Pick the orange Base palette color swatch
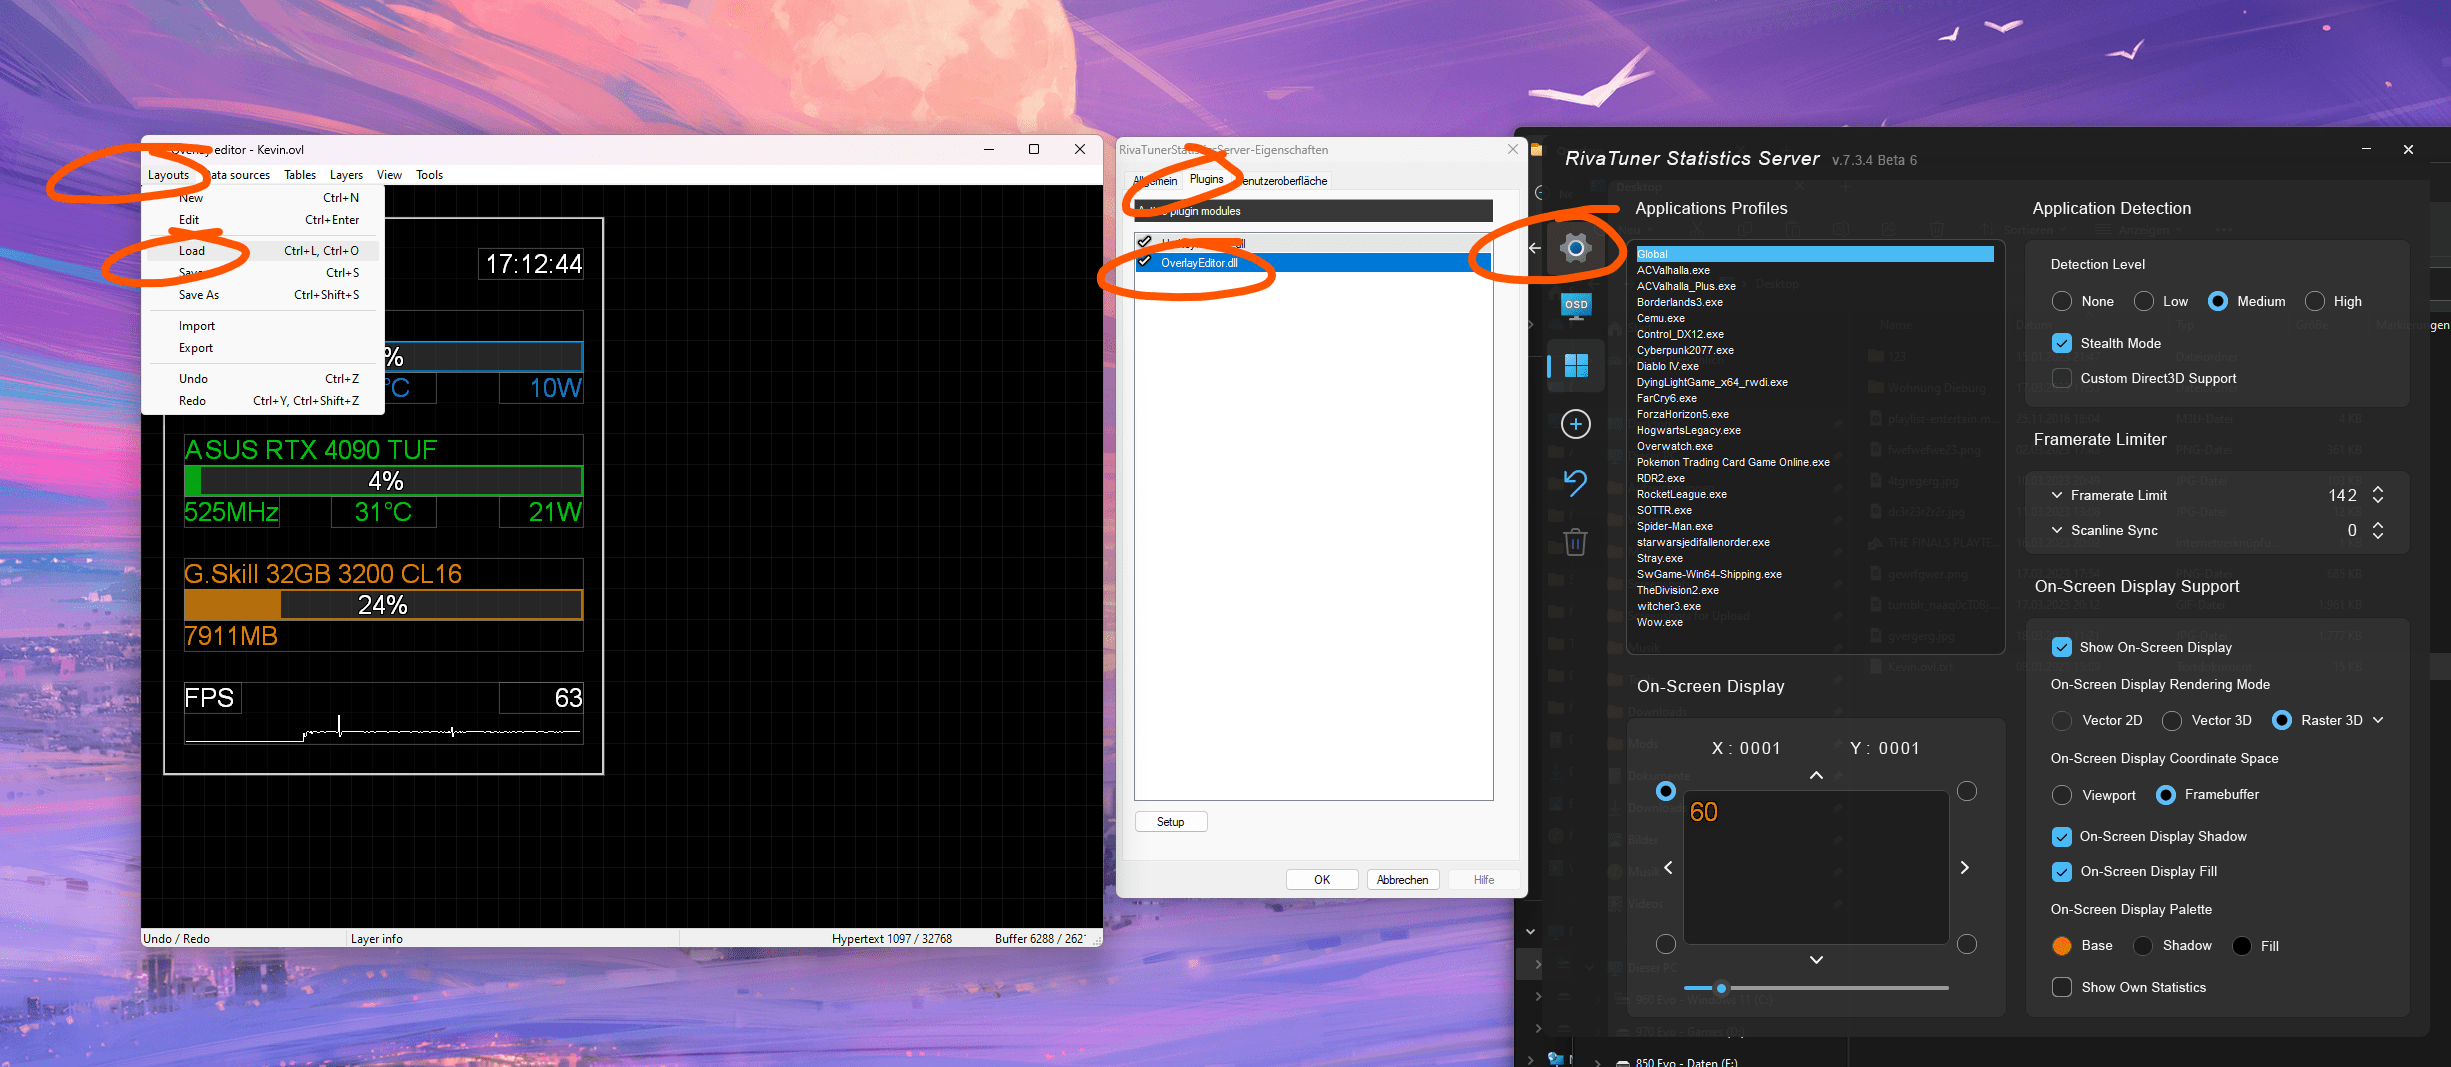This screenshot has width=2451, height=1067. (2062, 946)
